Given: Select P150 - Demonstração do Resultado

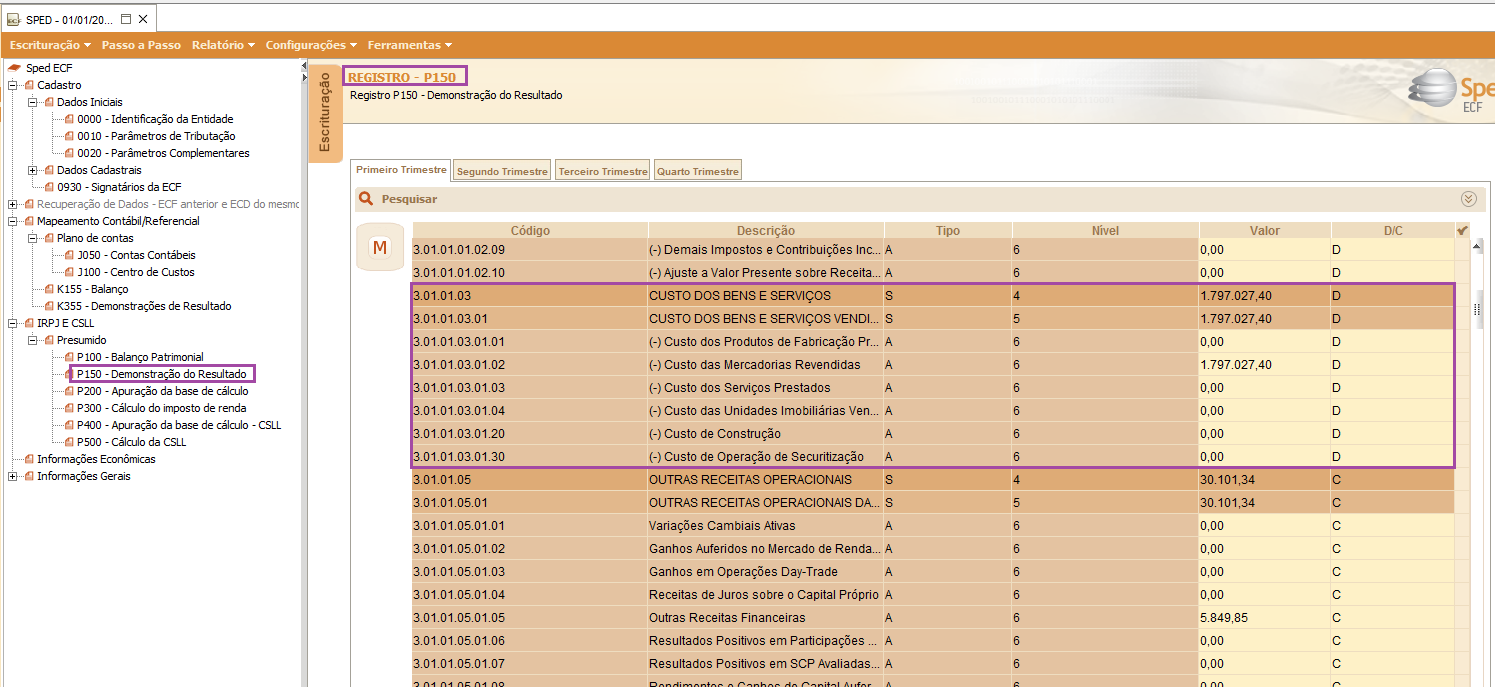Looking at the screenshot, I should tap(161, 374).
